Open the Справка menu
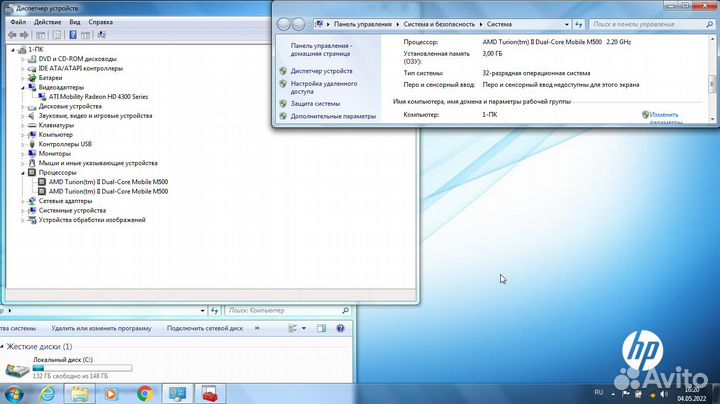This screenshot has height=404, width=720. [x=101, y=22]
